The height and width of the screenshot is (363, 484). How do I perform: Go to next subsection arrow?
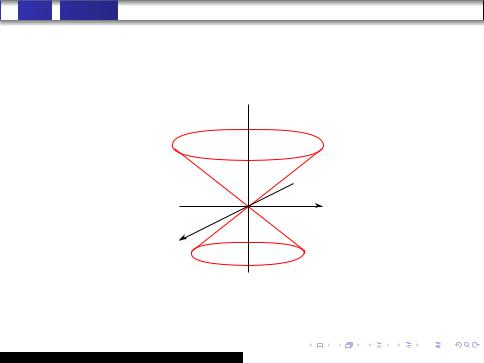pyautogui.click(x=388, y=345)
